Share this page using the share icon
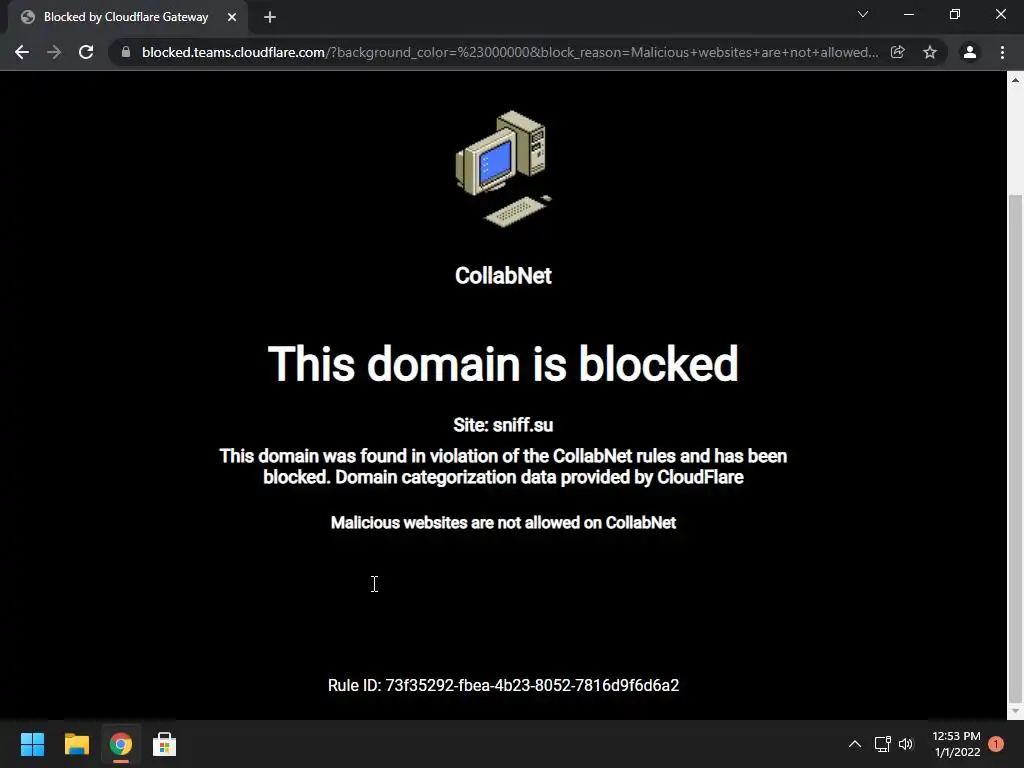Screen dimensions: 1024x768 898,52
